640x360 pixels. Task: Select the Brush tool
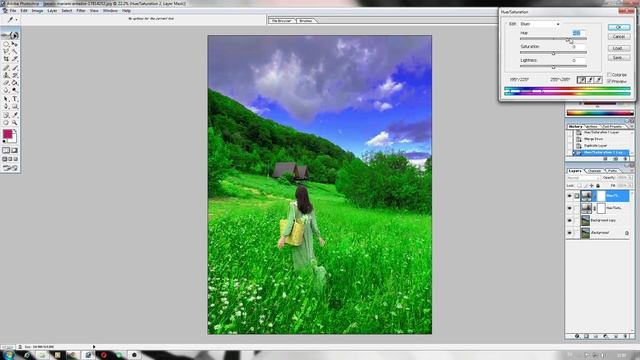tap(15, 67)
